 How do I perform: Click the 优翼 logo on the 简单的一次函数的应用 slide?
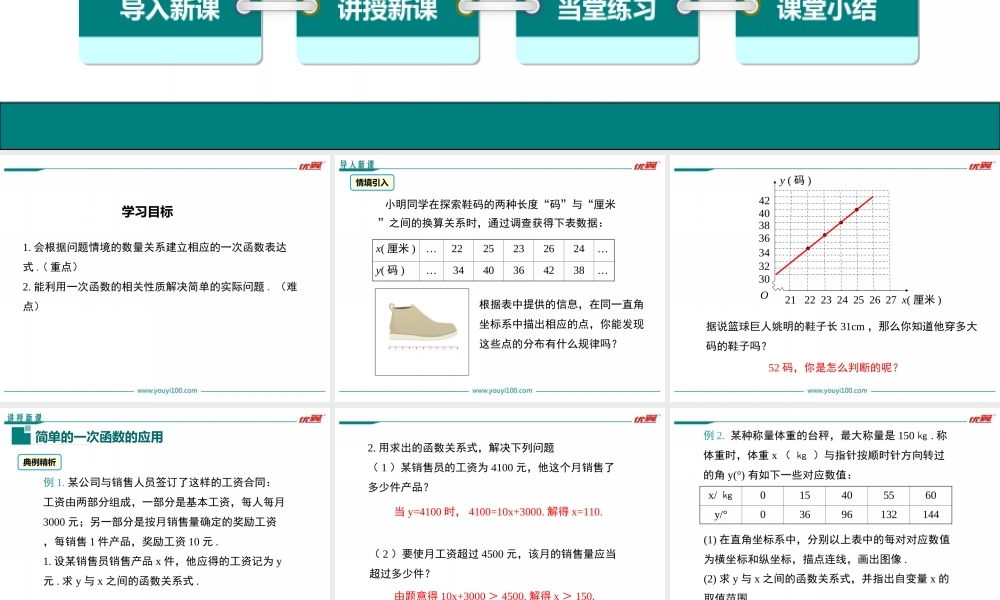pyautogui.click(x=310, y=419)
